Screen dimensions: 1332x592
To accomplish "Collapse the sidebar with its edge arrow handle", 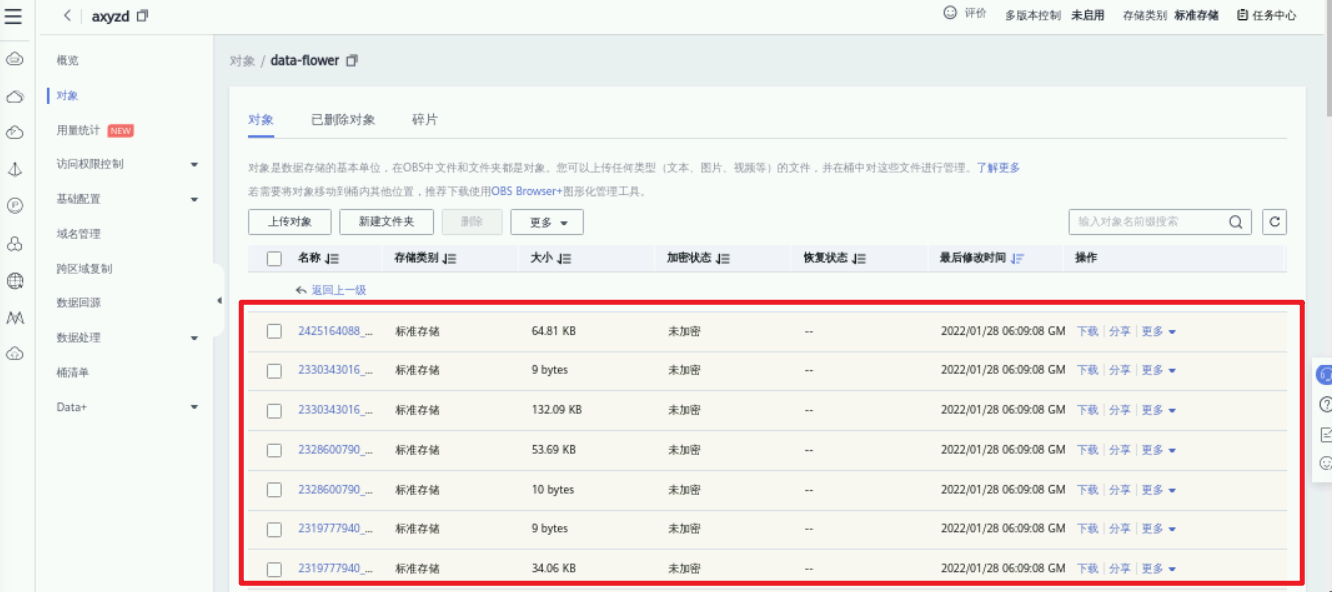I will pos(219,301).
